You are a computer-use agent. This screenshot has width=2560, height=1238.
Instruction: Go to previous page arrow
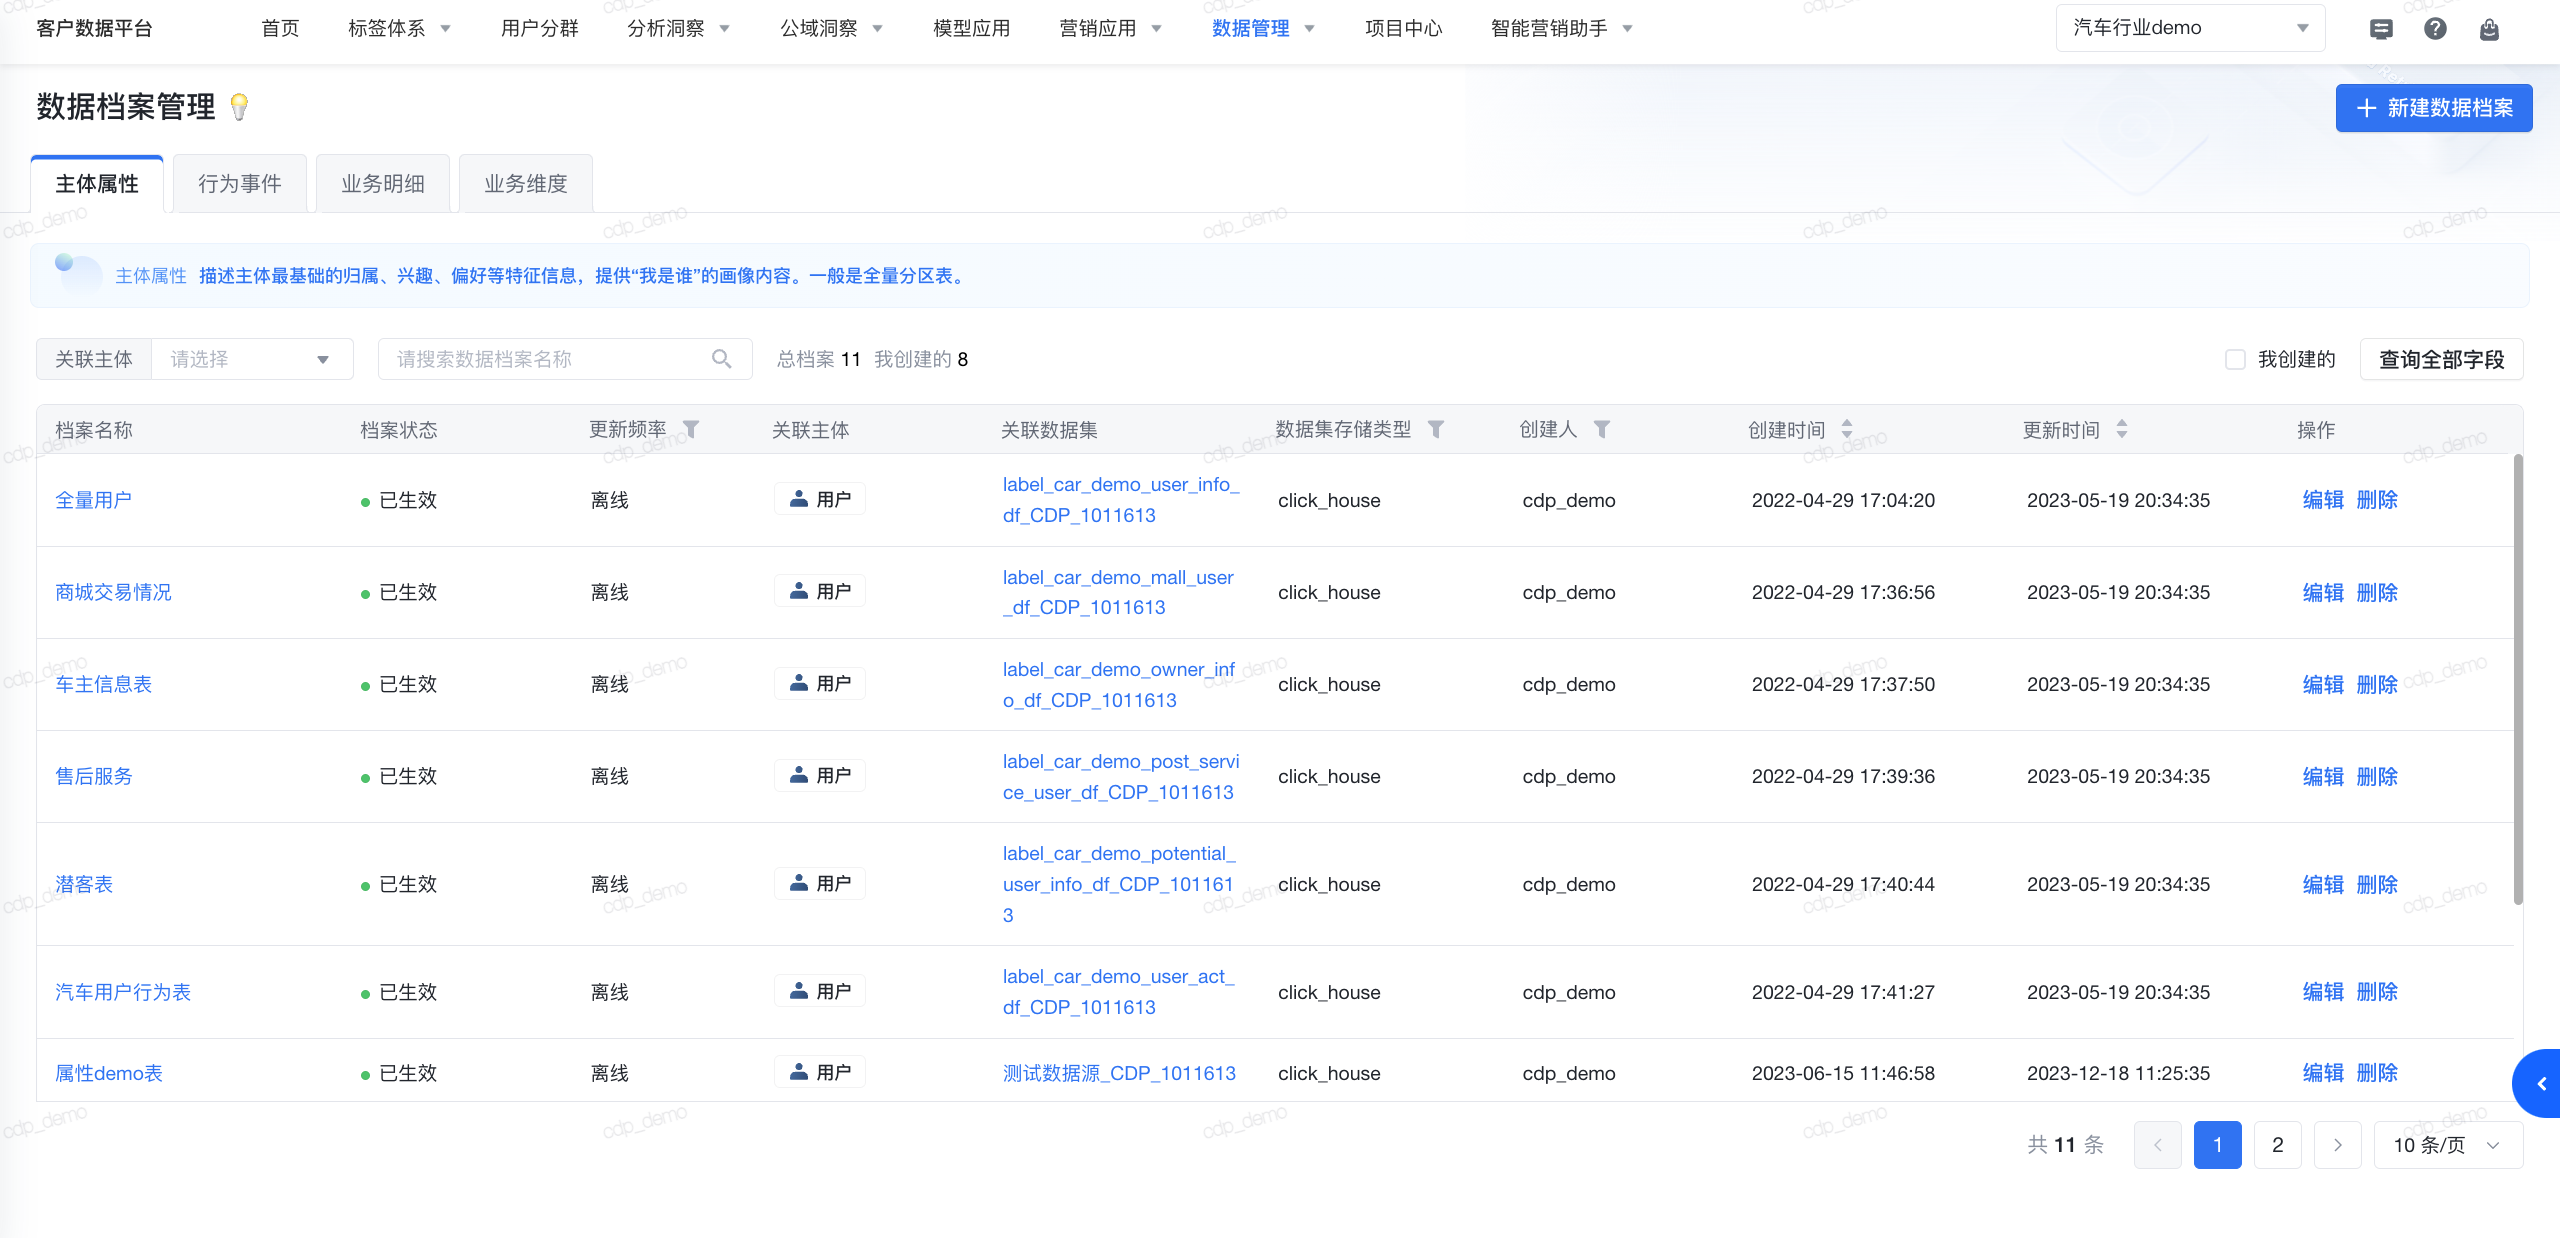click(2158, 1145)
